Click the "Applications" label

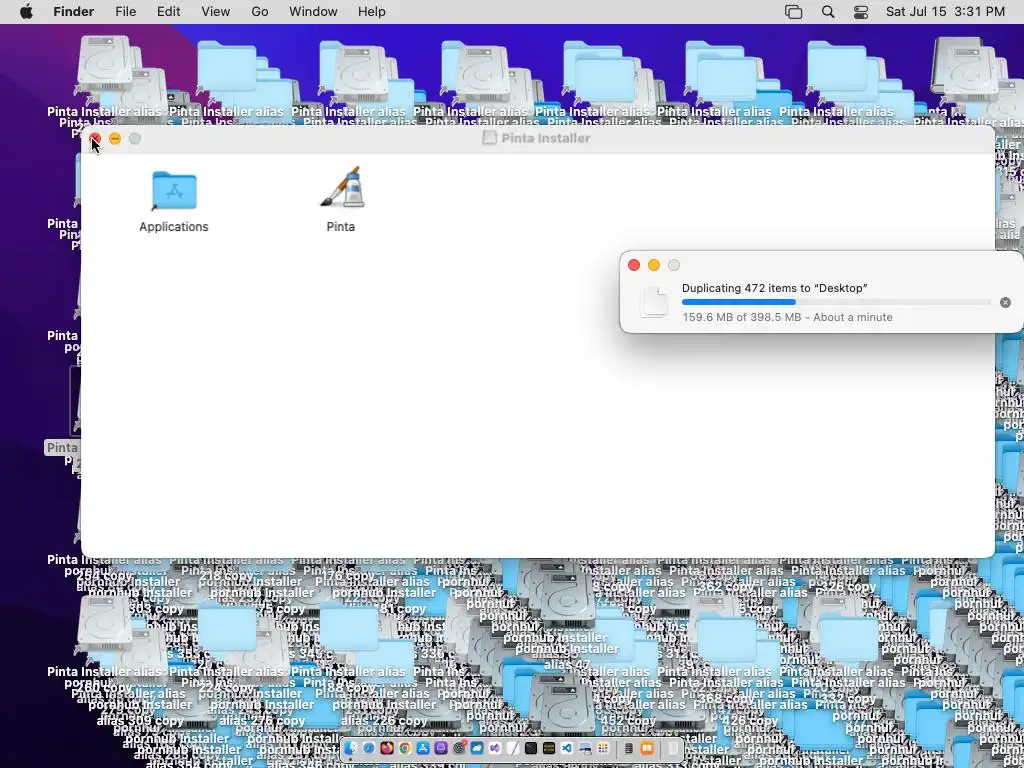point(174,227)
